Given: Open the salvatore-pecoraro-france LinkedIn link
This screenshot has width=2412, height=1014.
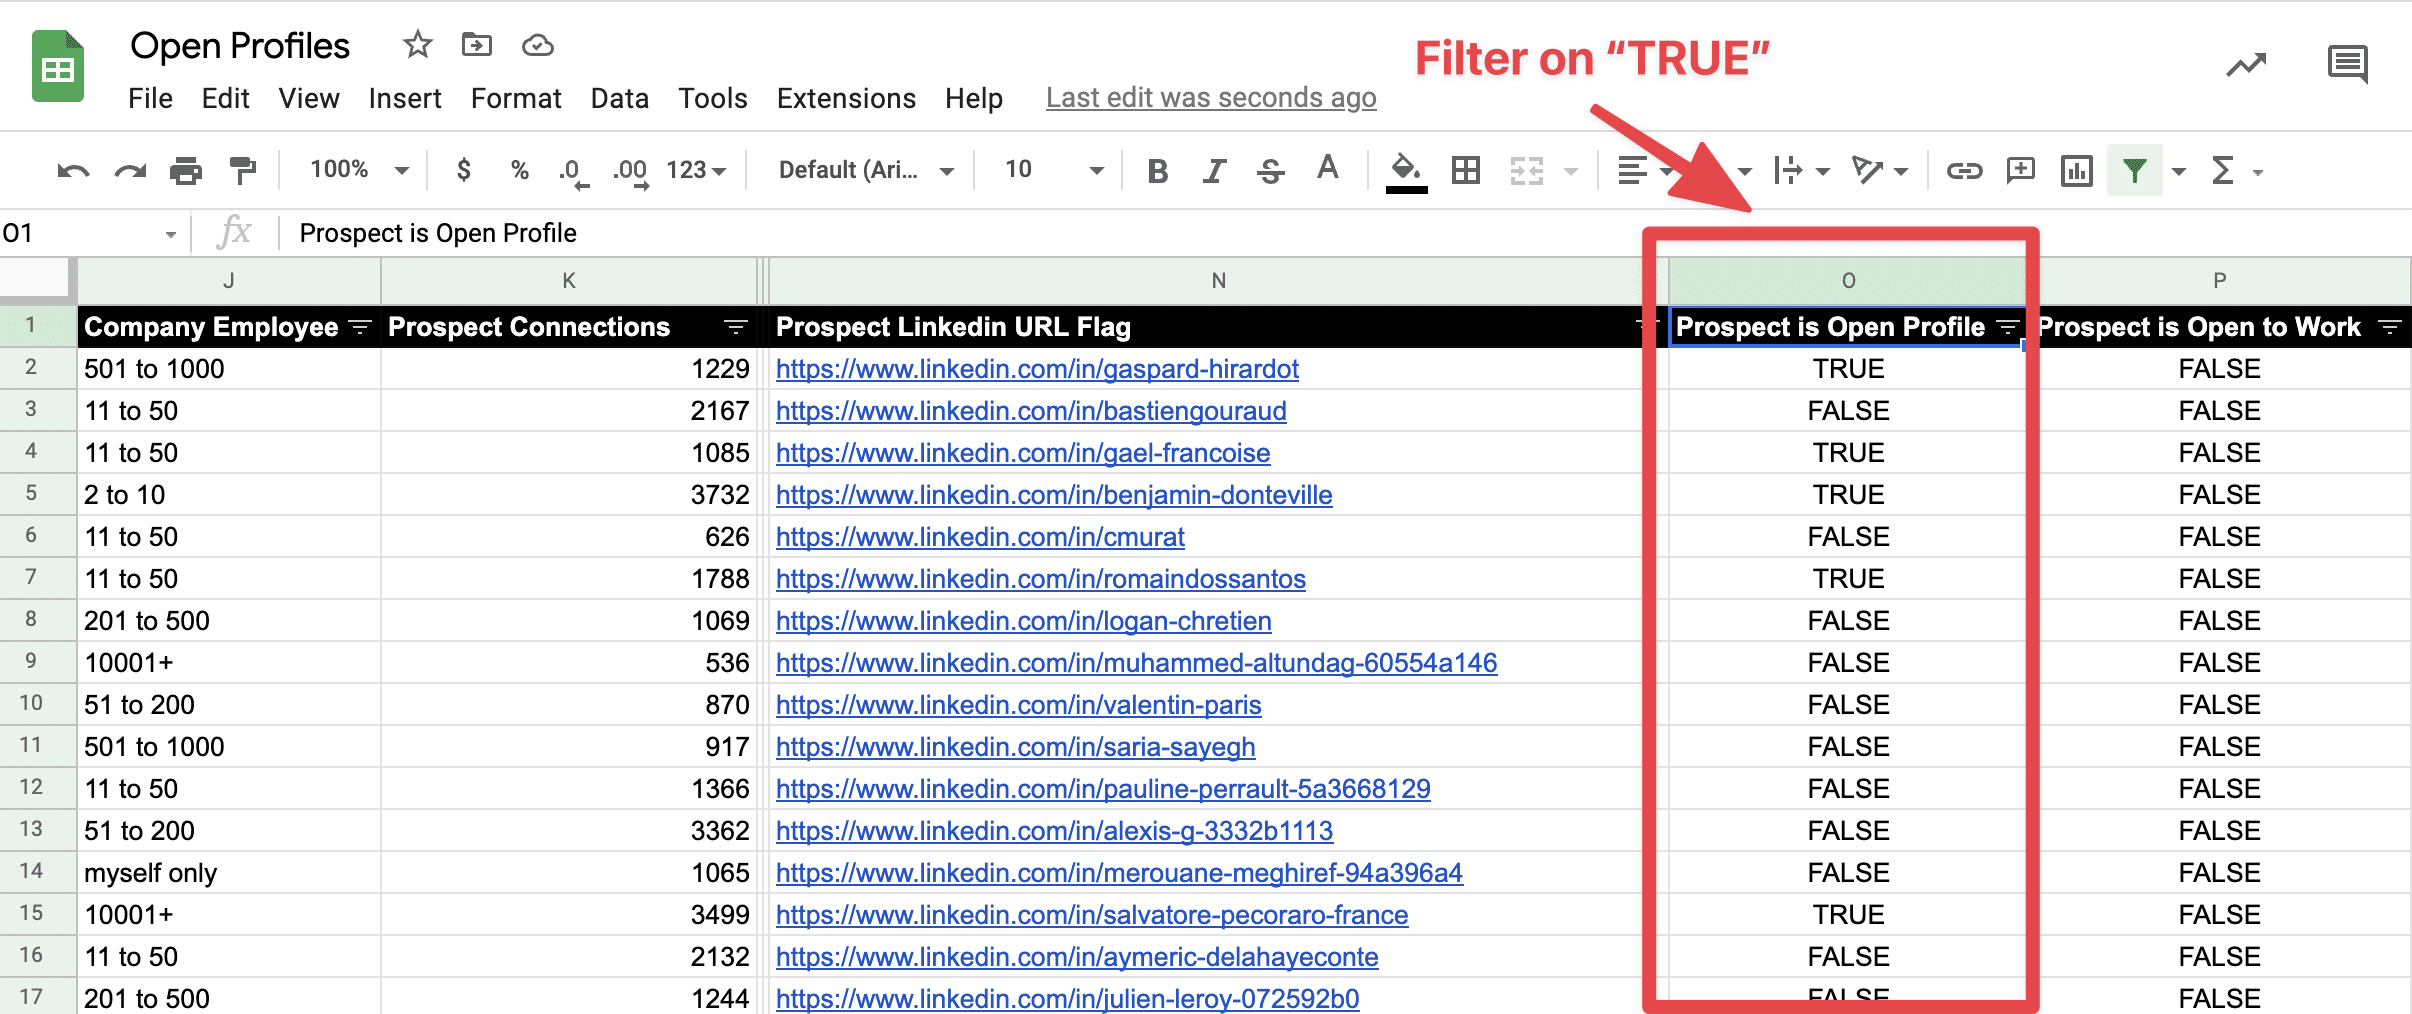Looking at the screenshot, I should pos(1092,915).
